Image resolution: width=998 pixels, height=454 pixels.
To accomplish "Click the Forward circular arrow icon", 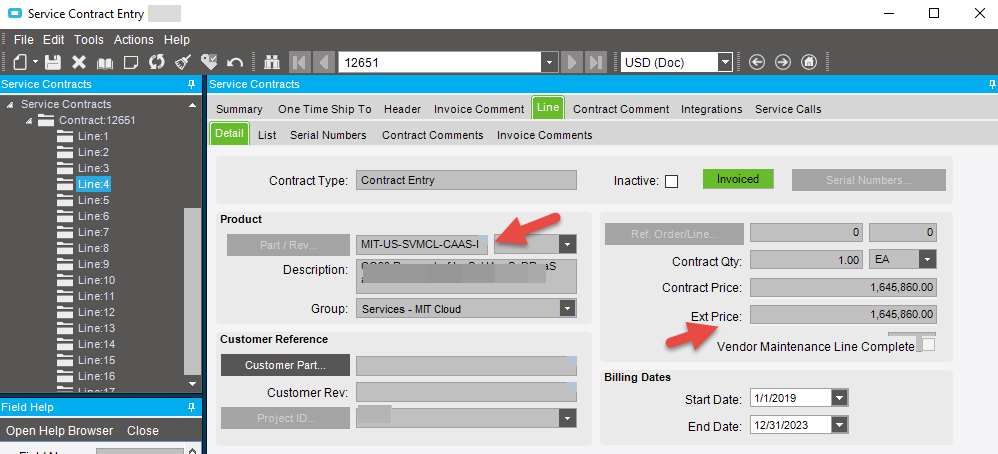I will coord(783,62).
